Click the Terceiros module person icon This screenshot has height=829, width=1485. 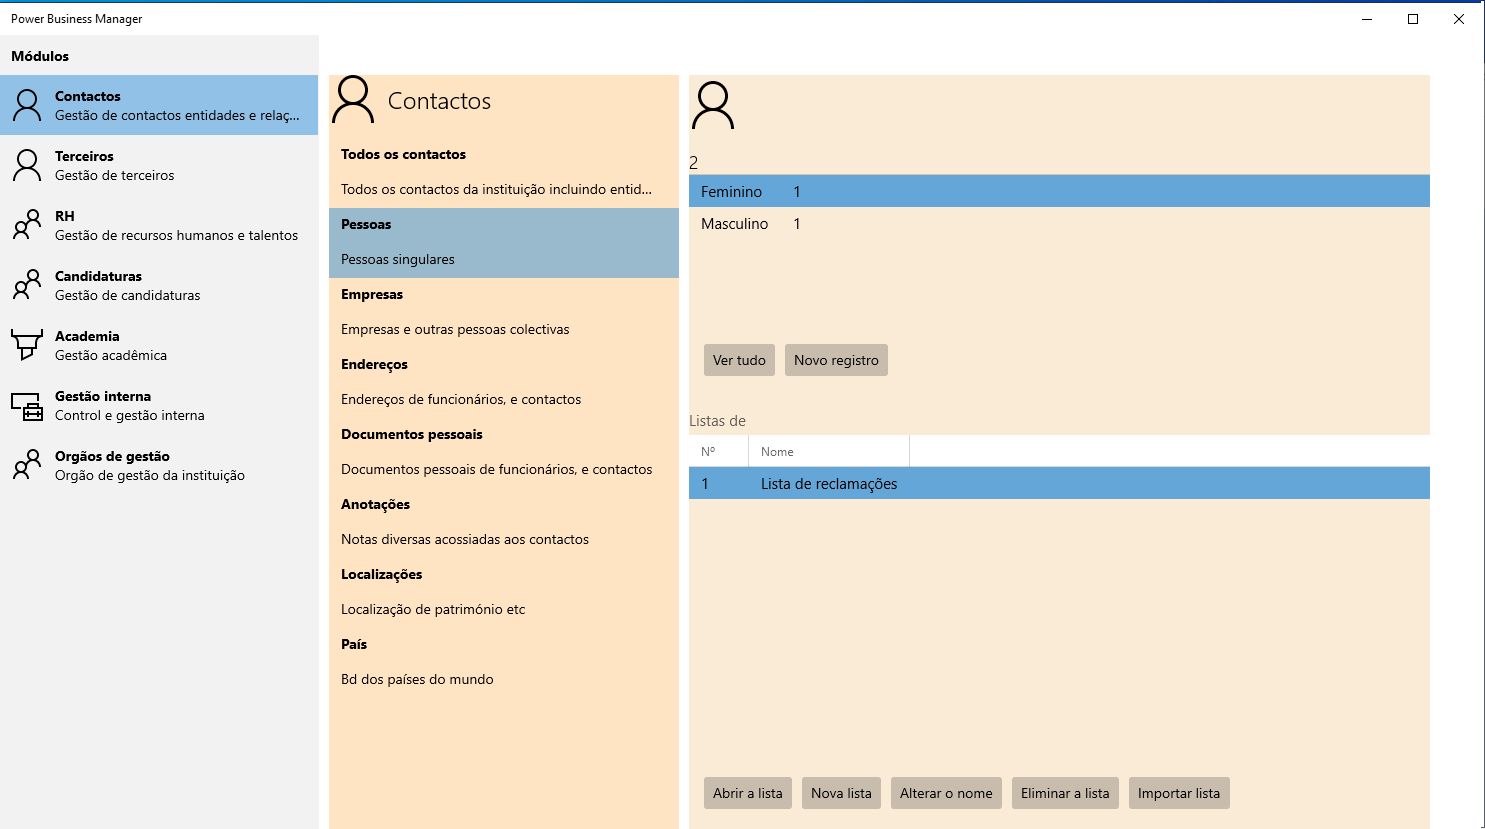coord(27,165)
